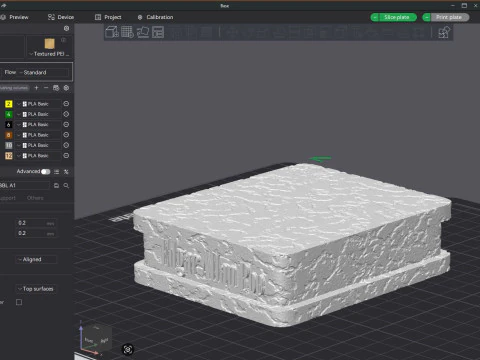This screenshot has width=480, height=360.
Task: Open the Textured PEI plate type dropdown
Action: 49,54
